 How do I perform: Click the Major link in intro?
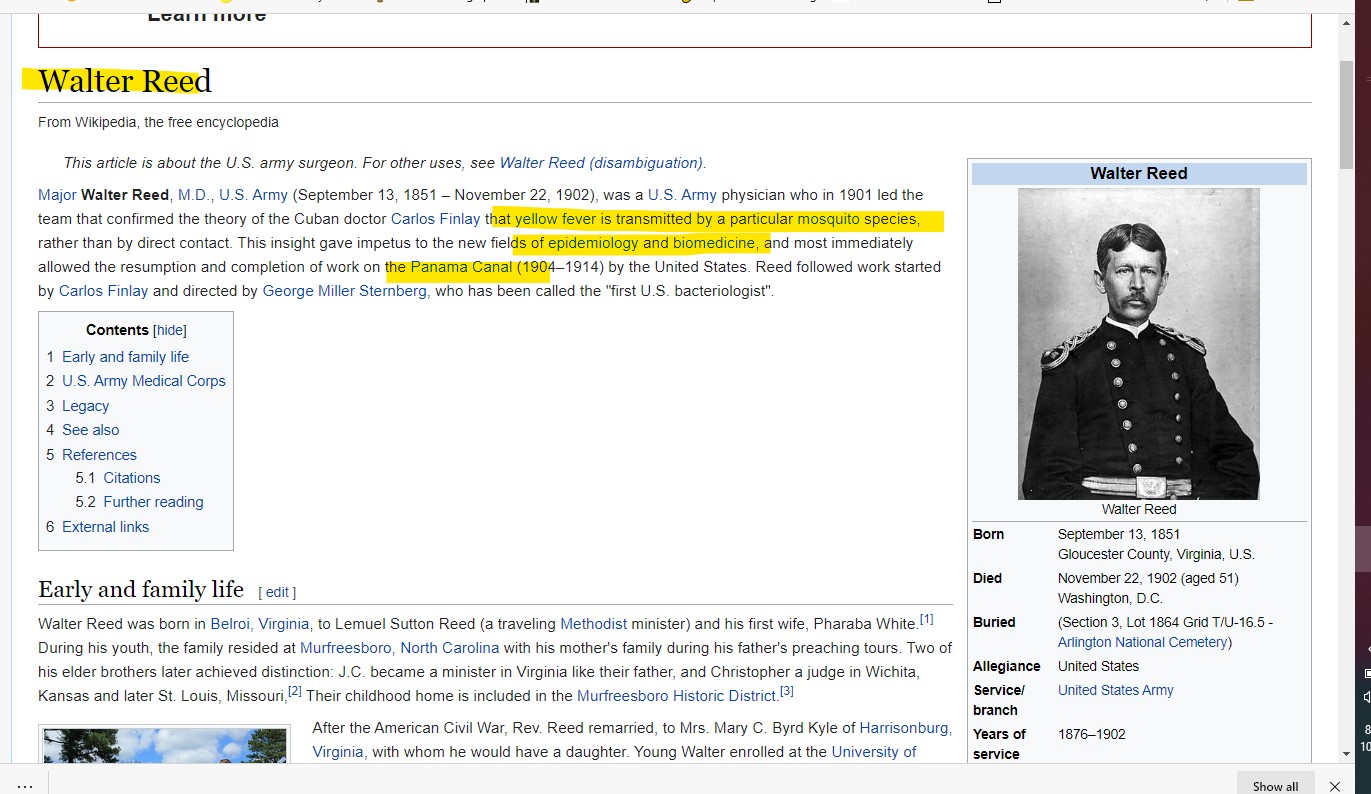pos(57,195)
